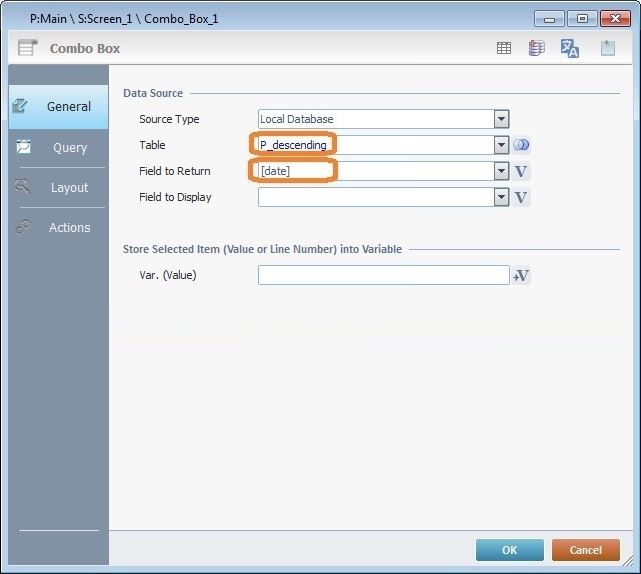The width and height of the screenshot is (641, 574).
Task: Click the arrow-V icon beside Var. (Value)
Action: point(521,276)
